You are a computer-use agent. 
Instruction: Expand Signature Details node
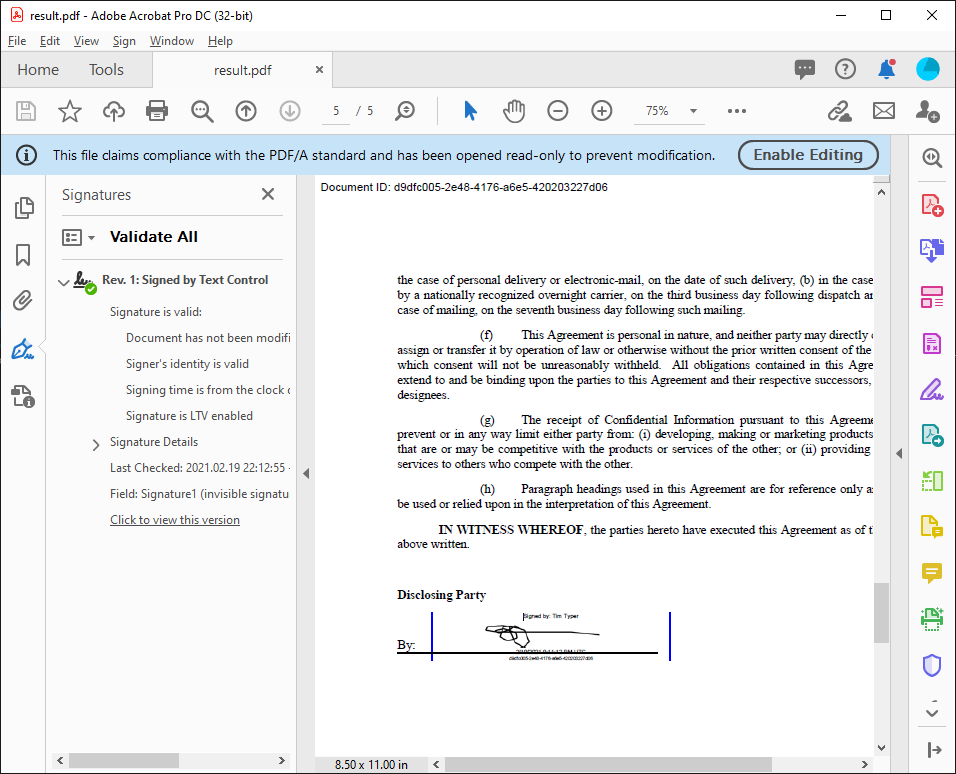click(x=96, y=445)
